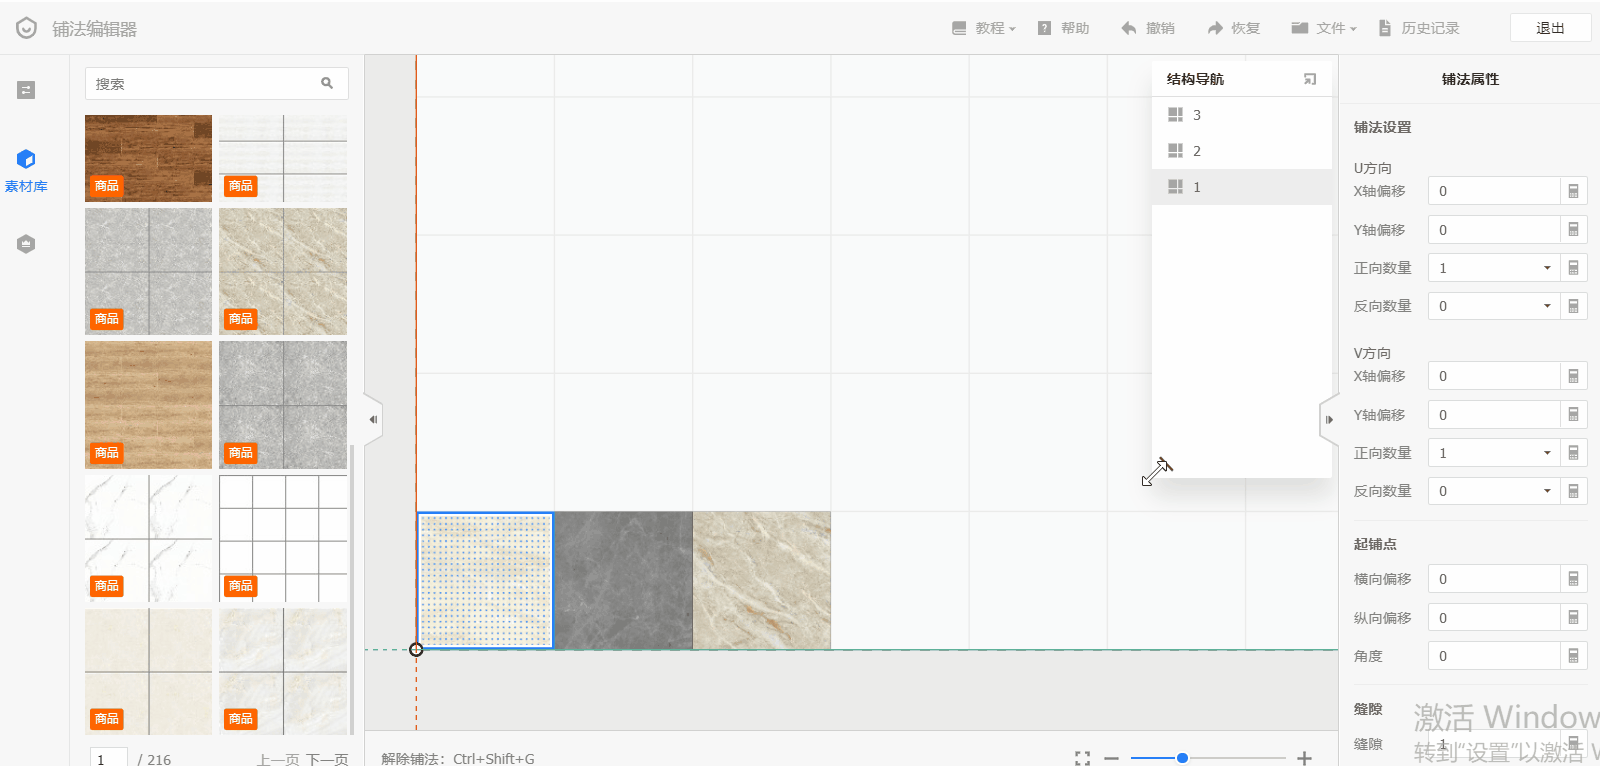Click the fit-to-screen icon
Viewport: 1600px width, 766px height.
pyautogui.click(x=1082, y=758)
